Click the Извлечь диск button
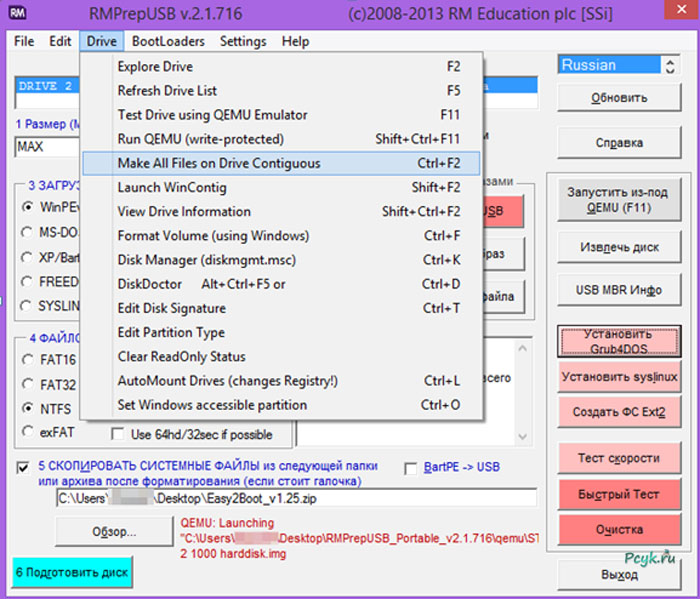Screen dimensions: 700x599 pyautogui.click(x=619, y=247)
